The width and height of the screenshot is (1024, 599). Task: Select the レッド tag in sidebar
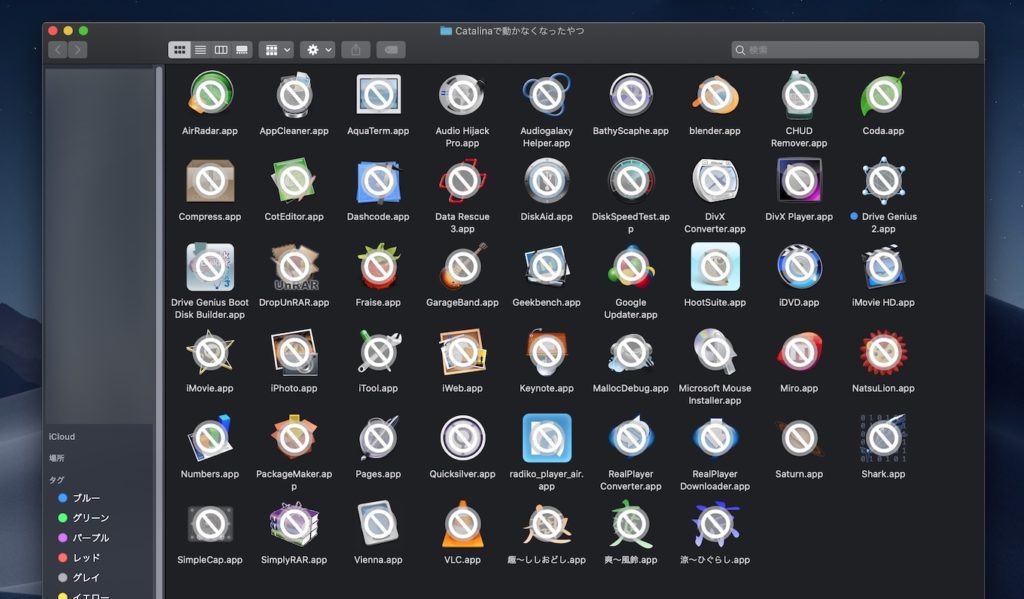86,558
